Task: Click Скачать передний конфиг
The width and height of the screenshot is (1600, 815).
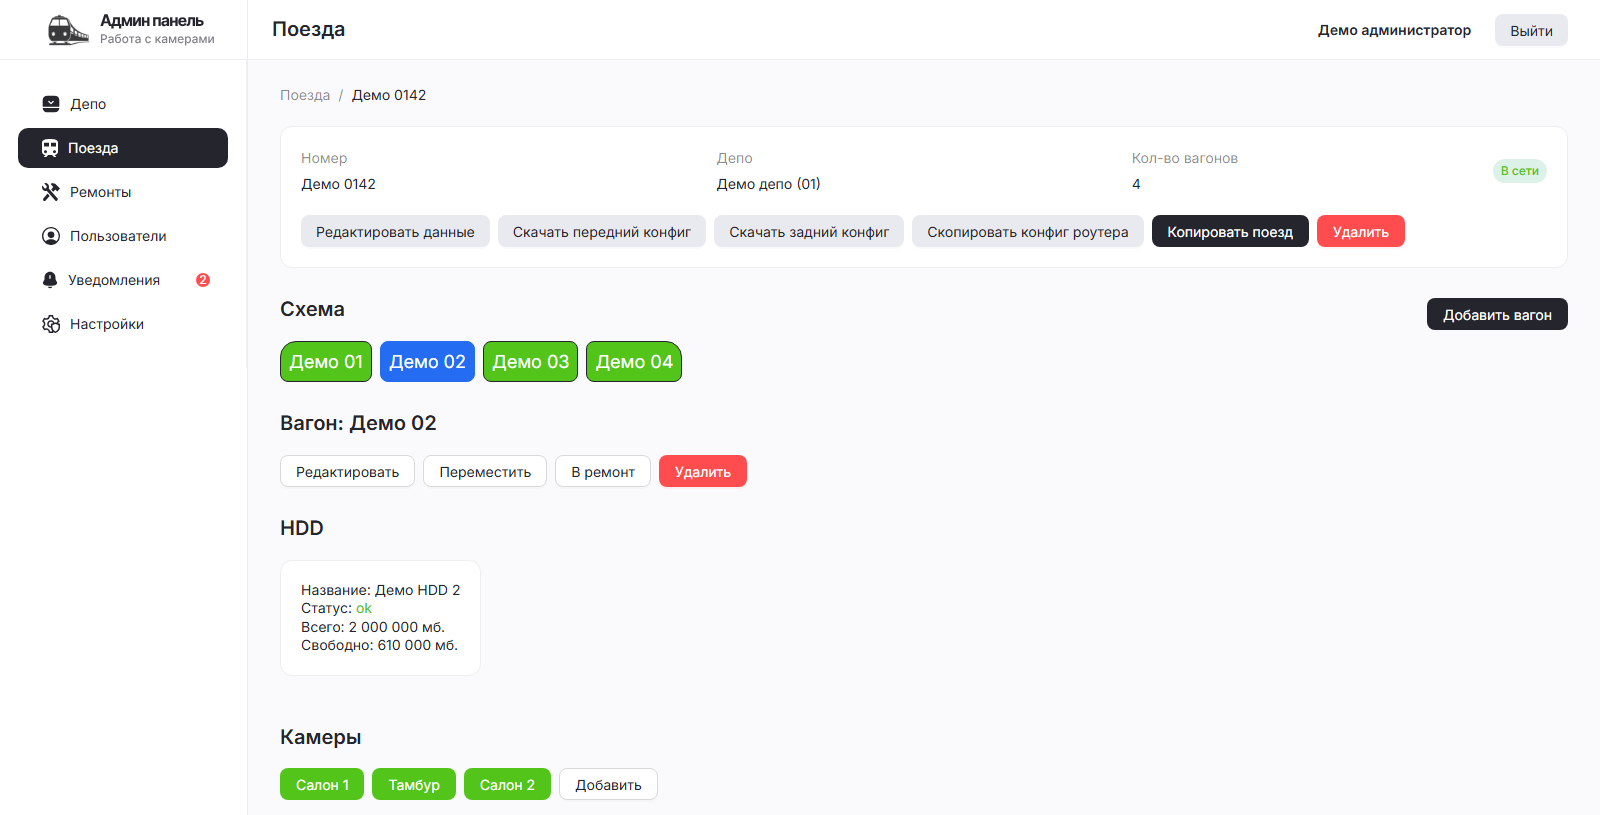Action: [602, 231]
